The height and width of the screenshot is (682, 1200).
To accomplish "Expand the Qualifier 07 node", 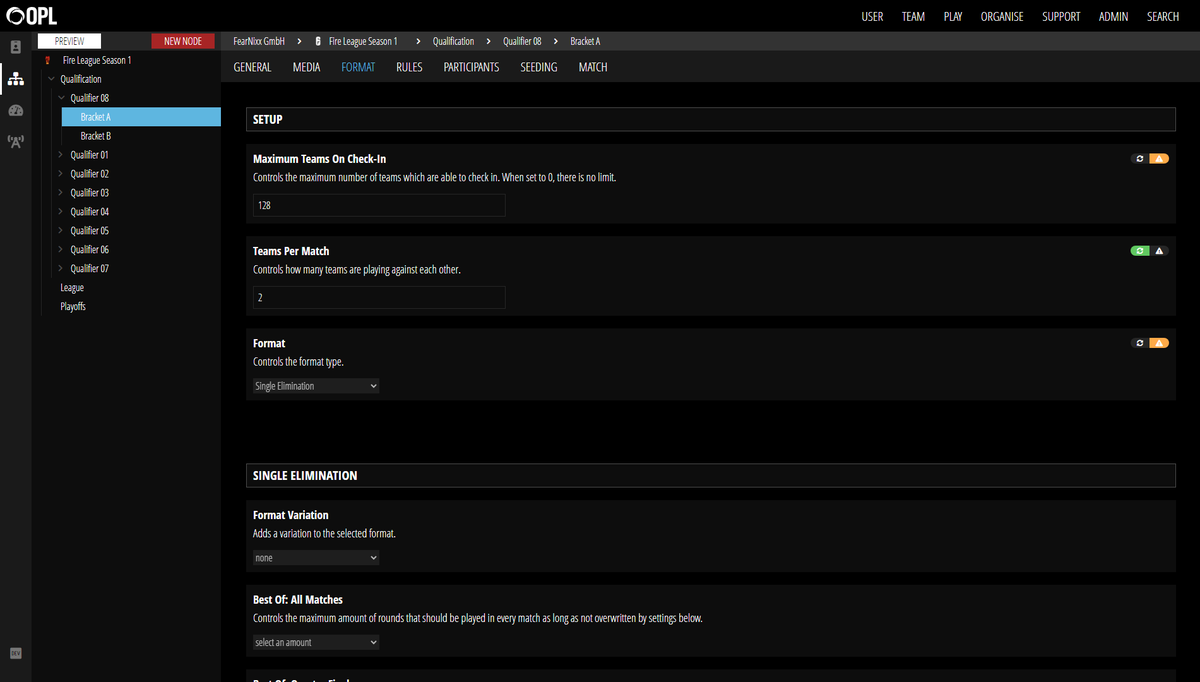I will [x=61, y=268].
